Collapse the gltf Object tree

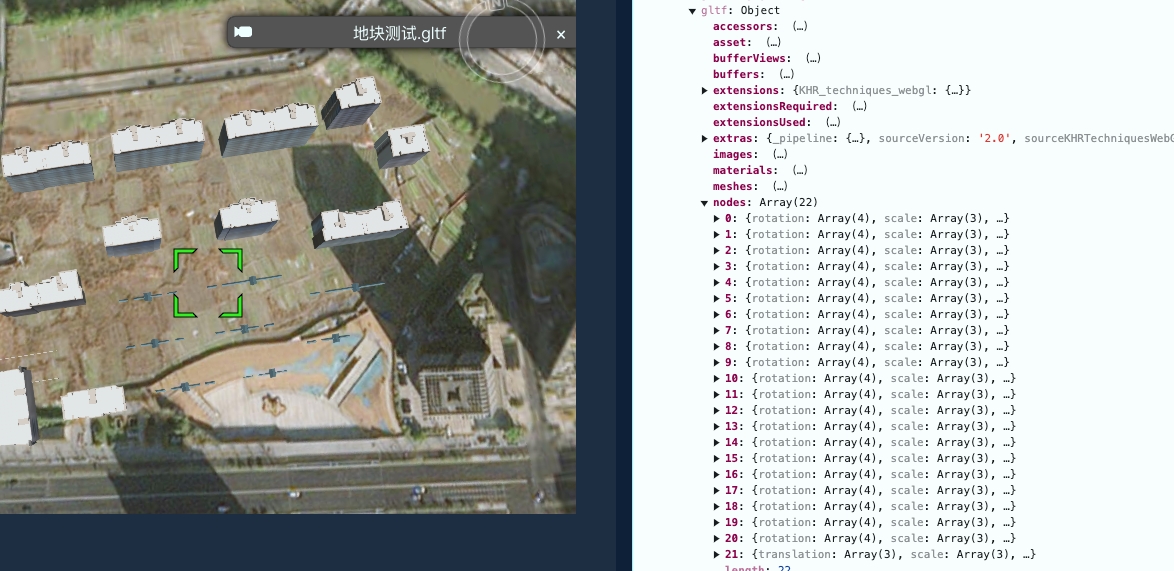(x=692, y=11)
